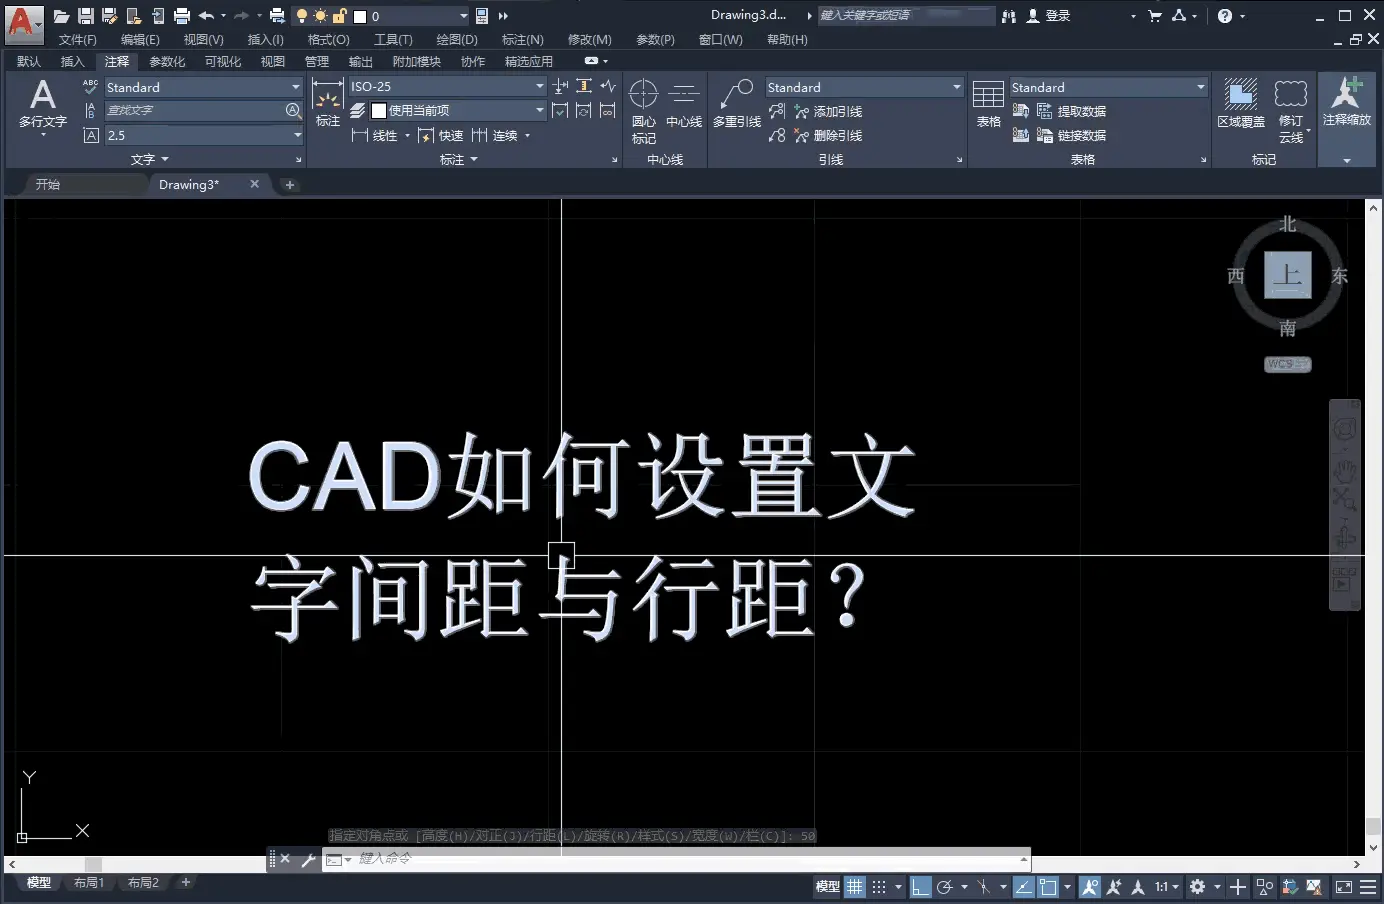Click the 使用当前项 color swatch
Screen dimensions: 1384x904
378,110
